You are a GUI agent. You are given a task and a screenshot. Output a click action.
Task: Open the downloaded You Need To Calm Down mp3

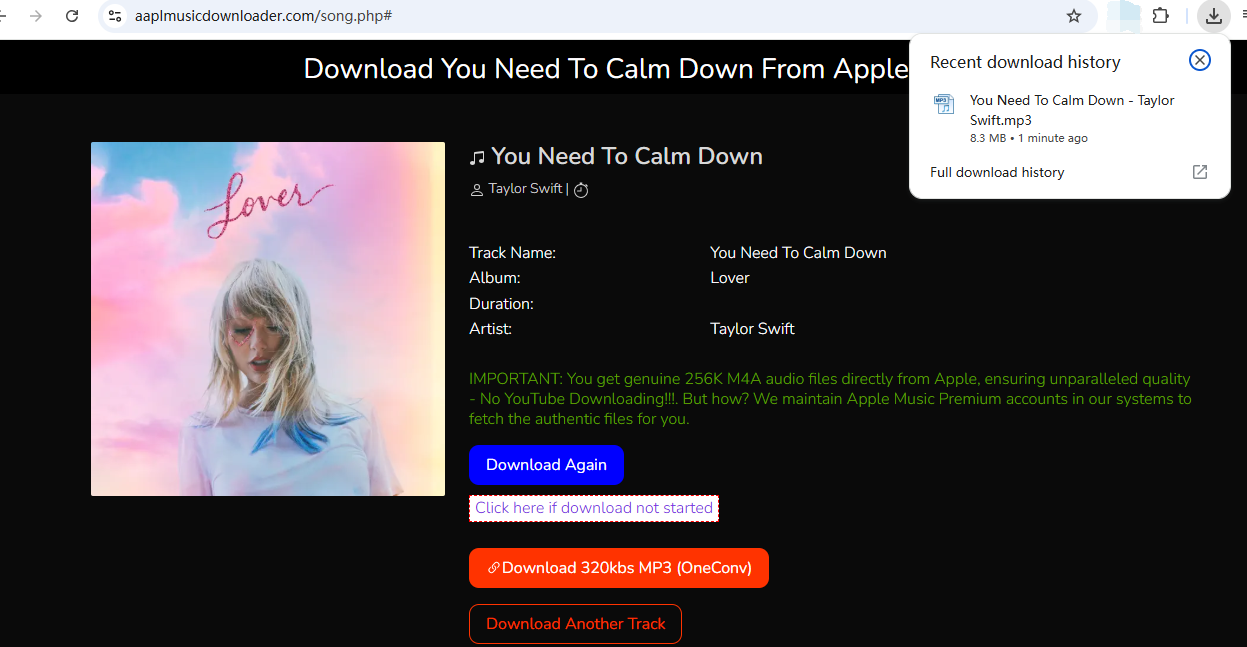[x=1072, y=110]
